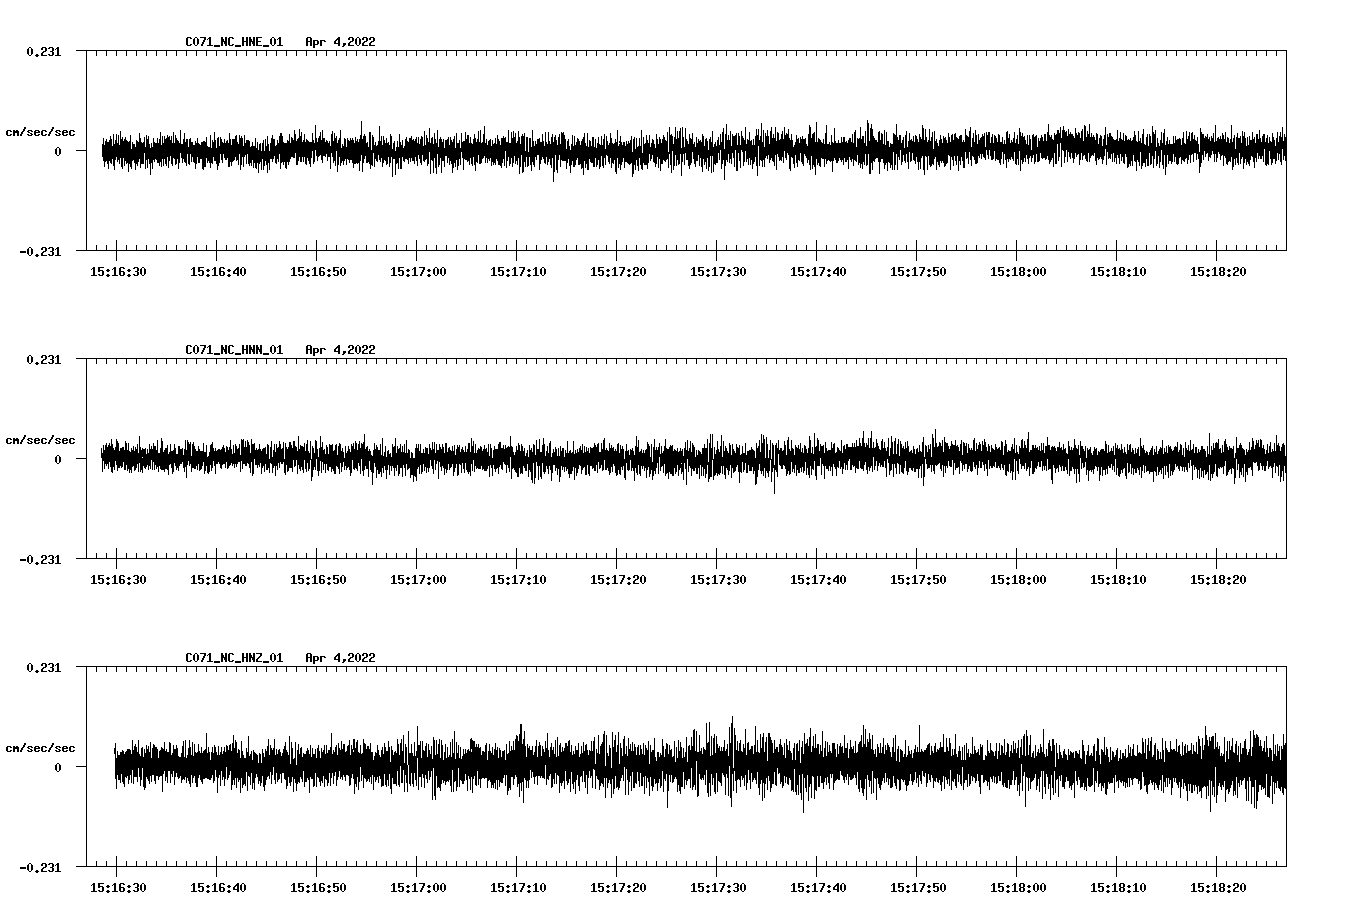Click 15:17:30 time label under HNN plot

[x=718, y=580]
